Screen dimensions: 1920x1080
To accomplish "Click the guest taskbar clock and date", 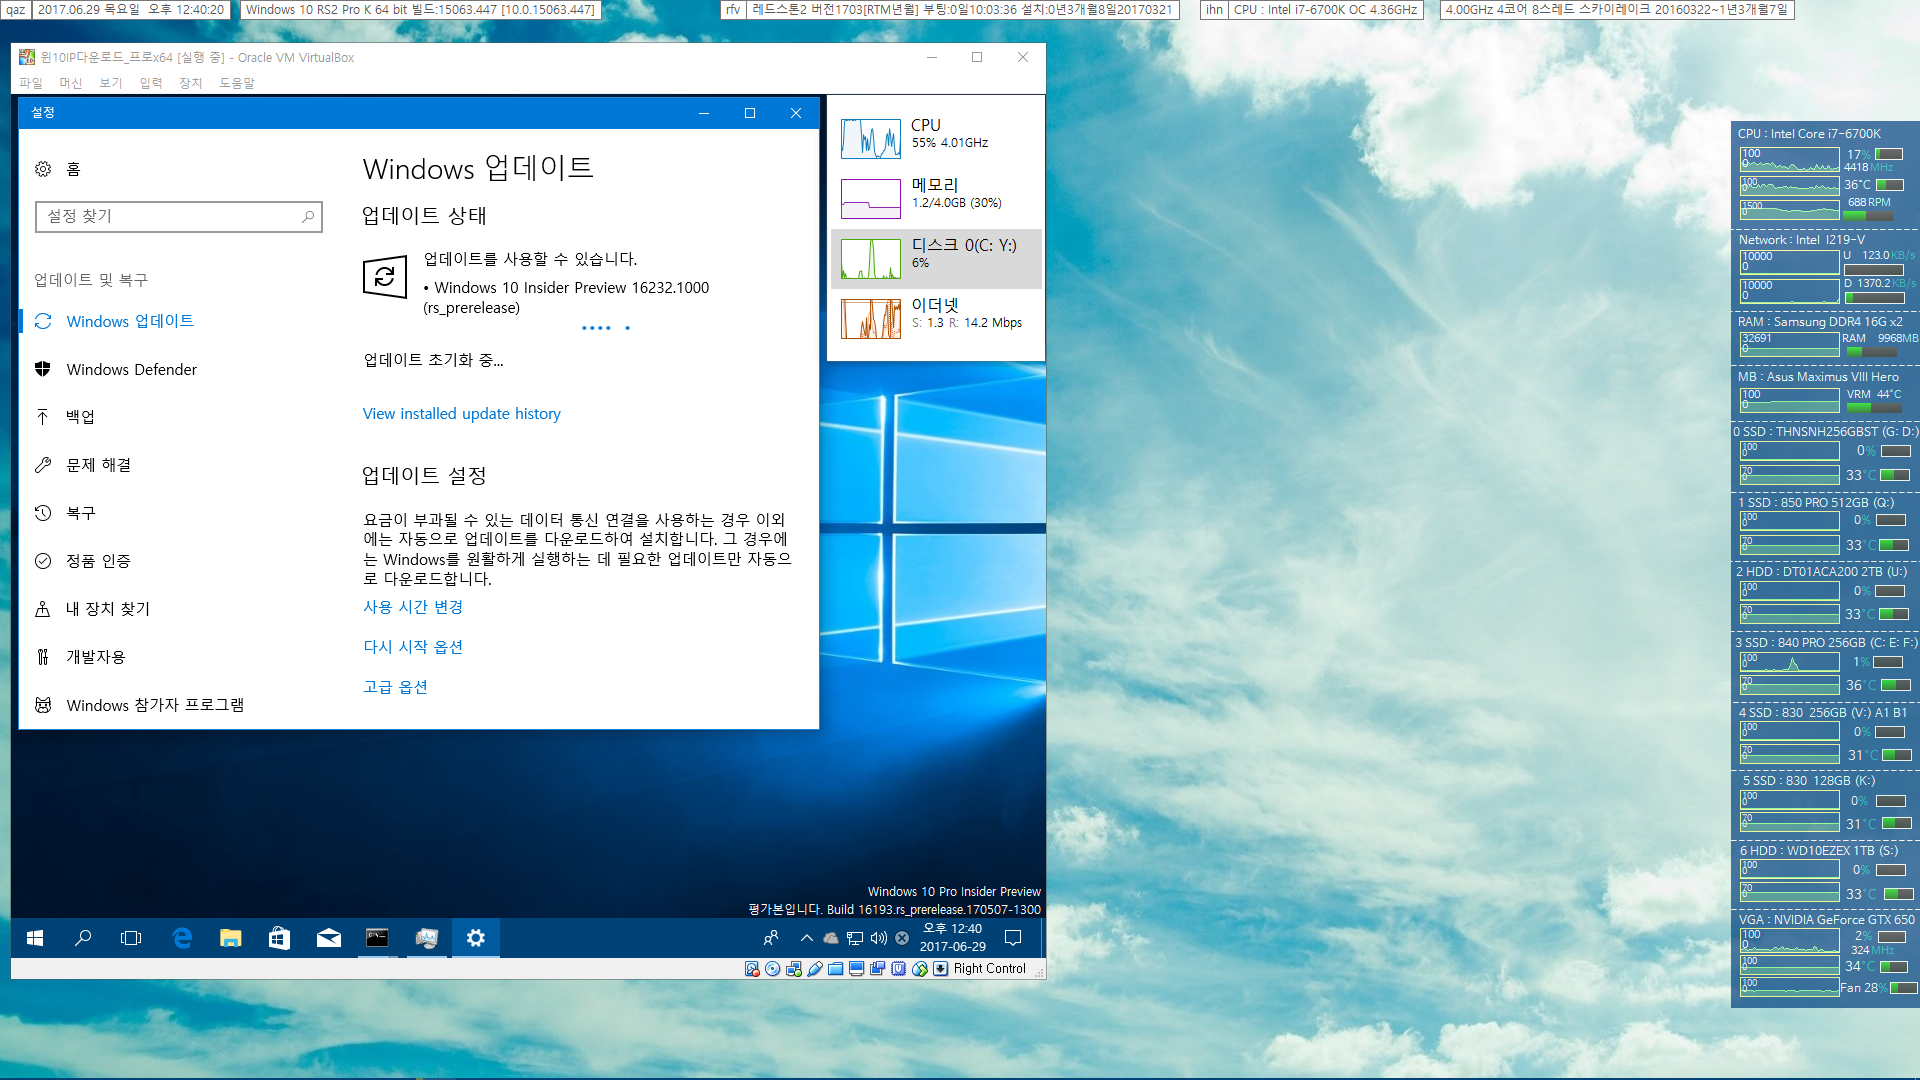I will (x=952, y=938).
